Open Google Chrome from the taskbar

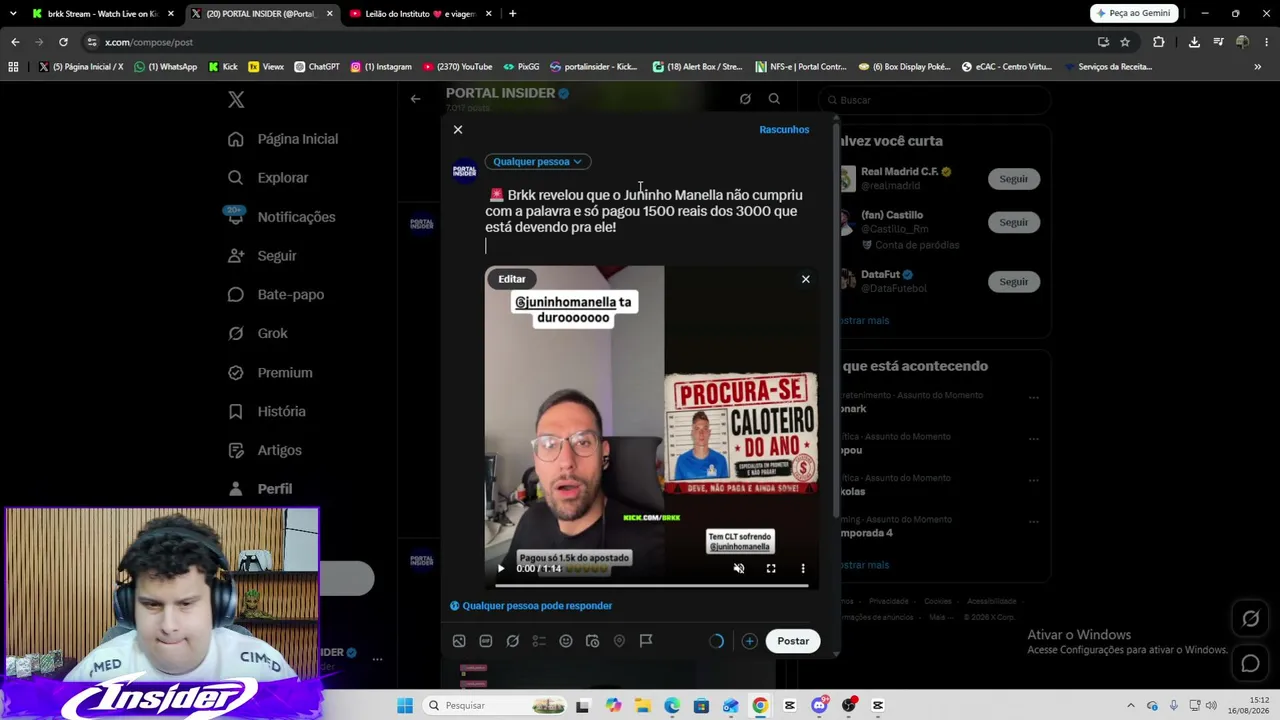coord(760,706)
